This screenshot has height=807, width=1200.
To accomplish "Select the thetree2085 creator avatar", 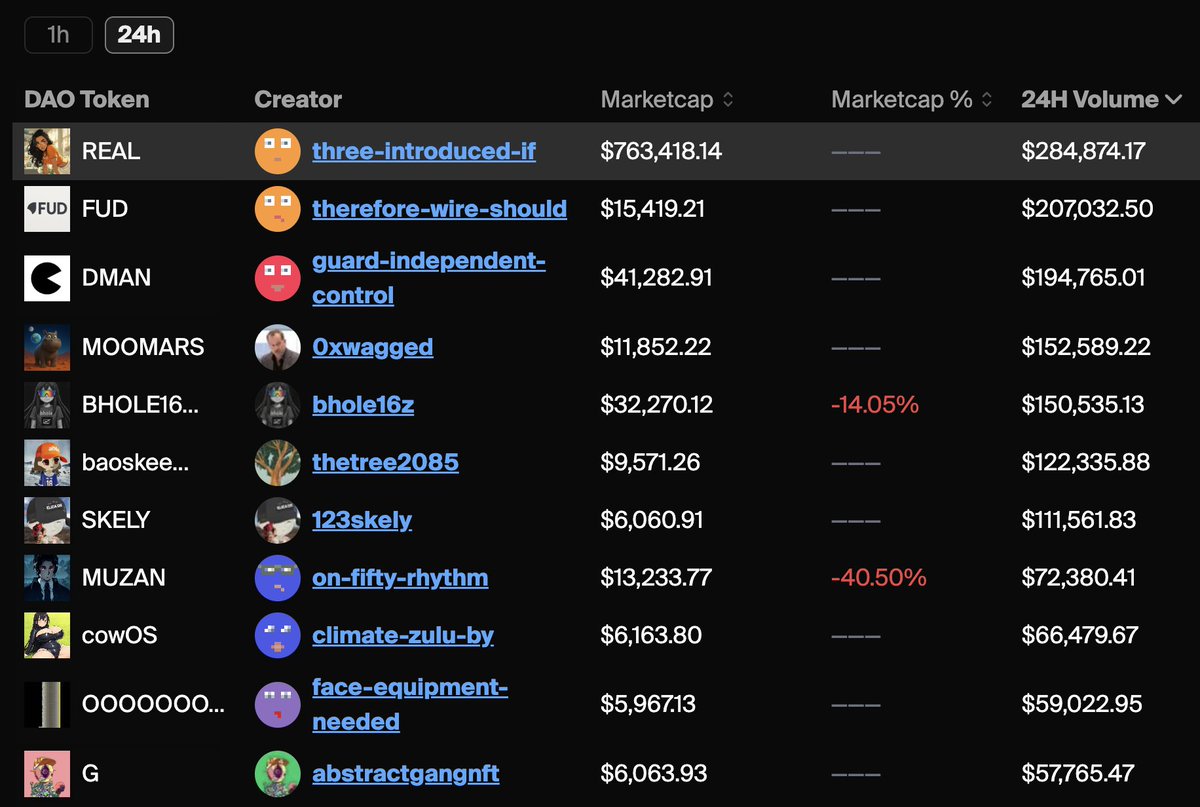I will click(278, 462).
